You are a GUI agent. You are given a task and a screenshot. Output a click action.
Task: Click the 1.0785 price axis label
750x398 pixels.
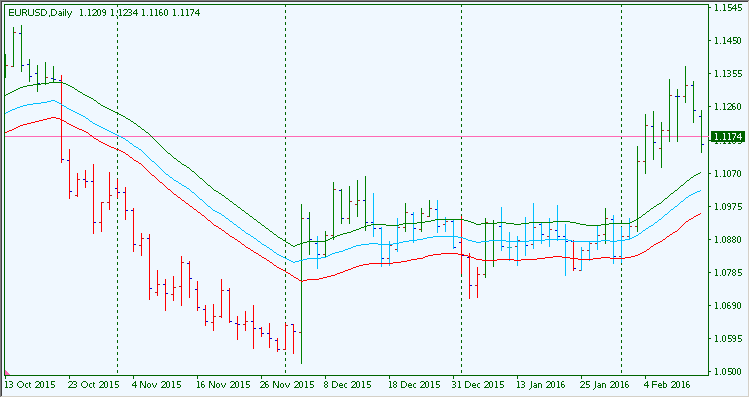(728, 273)
